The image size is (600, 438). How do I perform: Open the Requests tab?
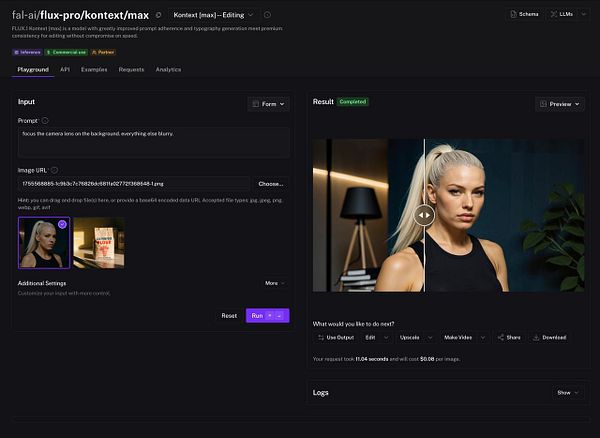click(x=131, y=70)
